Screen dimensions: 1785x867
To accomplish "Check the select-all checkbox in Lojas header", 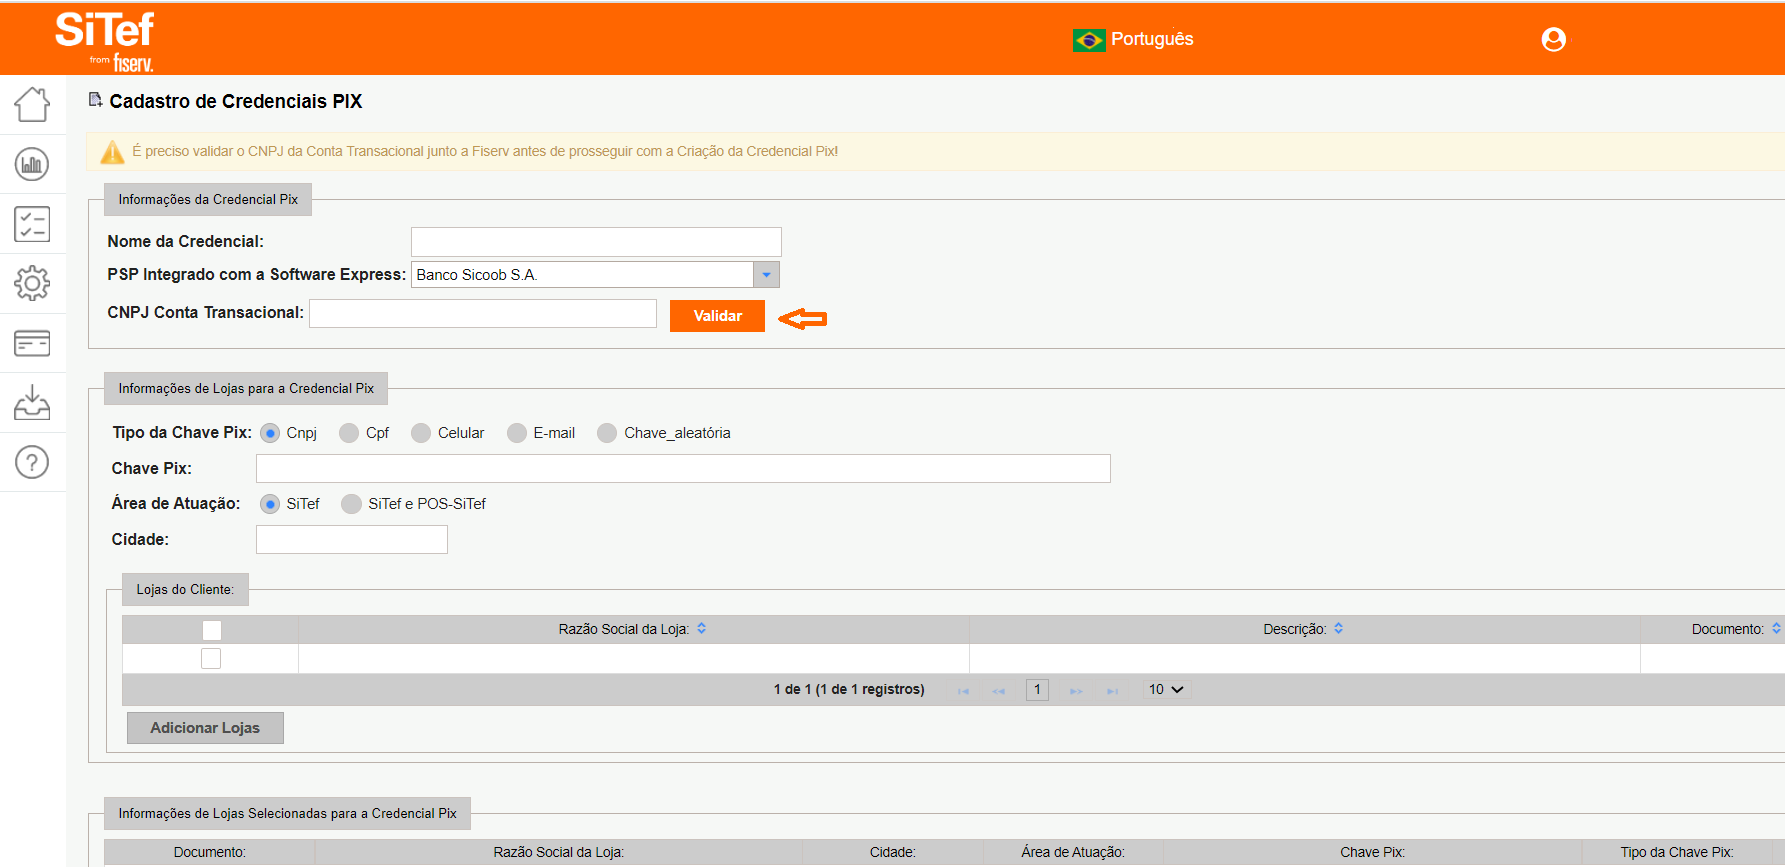I will (x=212, y=630).
